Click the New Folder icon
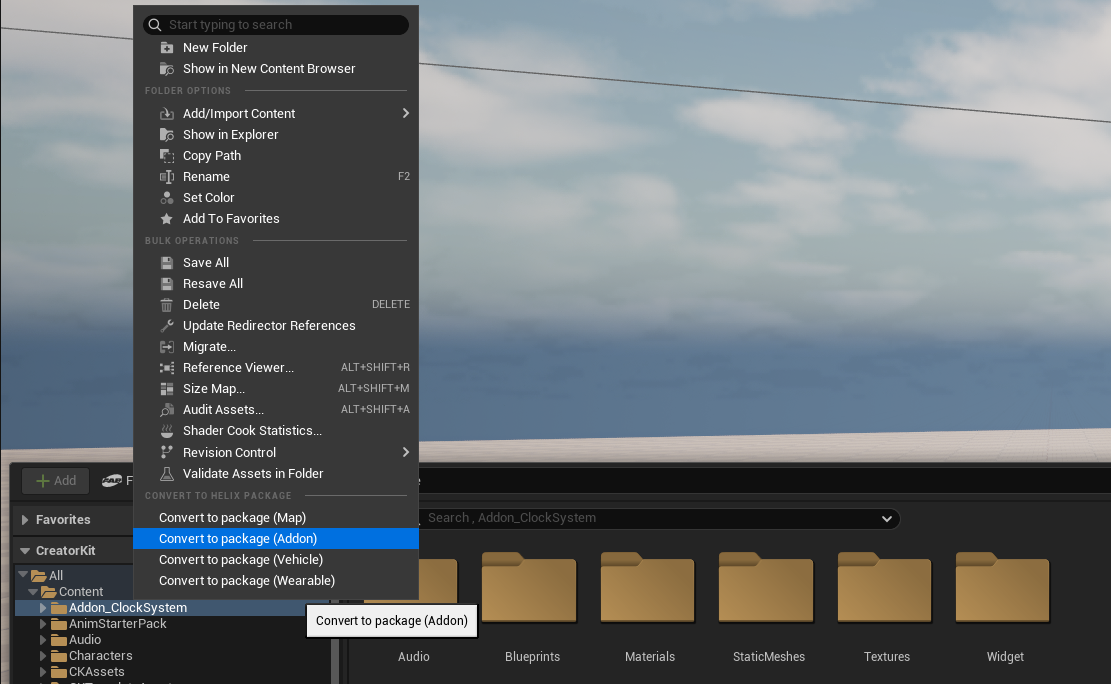This screenshot has height=684, width=1111. 167,48
